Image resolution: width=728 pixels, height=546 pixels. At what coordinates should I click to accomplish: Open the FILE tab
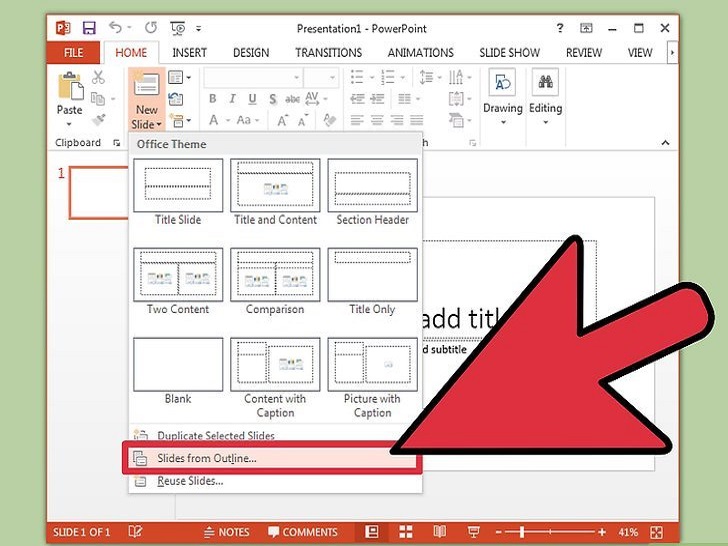tap(73, 52)
